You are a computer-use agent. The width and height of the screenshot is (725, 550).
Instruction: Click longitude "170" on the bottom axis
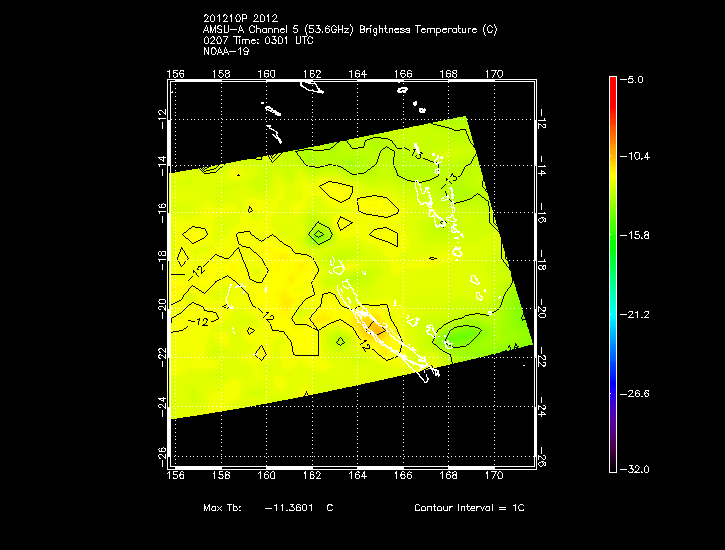click(x=494, y=475)
